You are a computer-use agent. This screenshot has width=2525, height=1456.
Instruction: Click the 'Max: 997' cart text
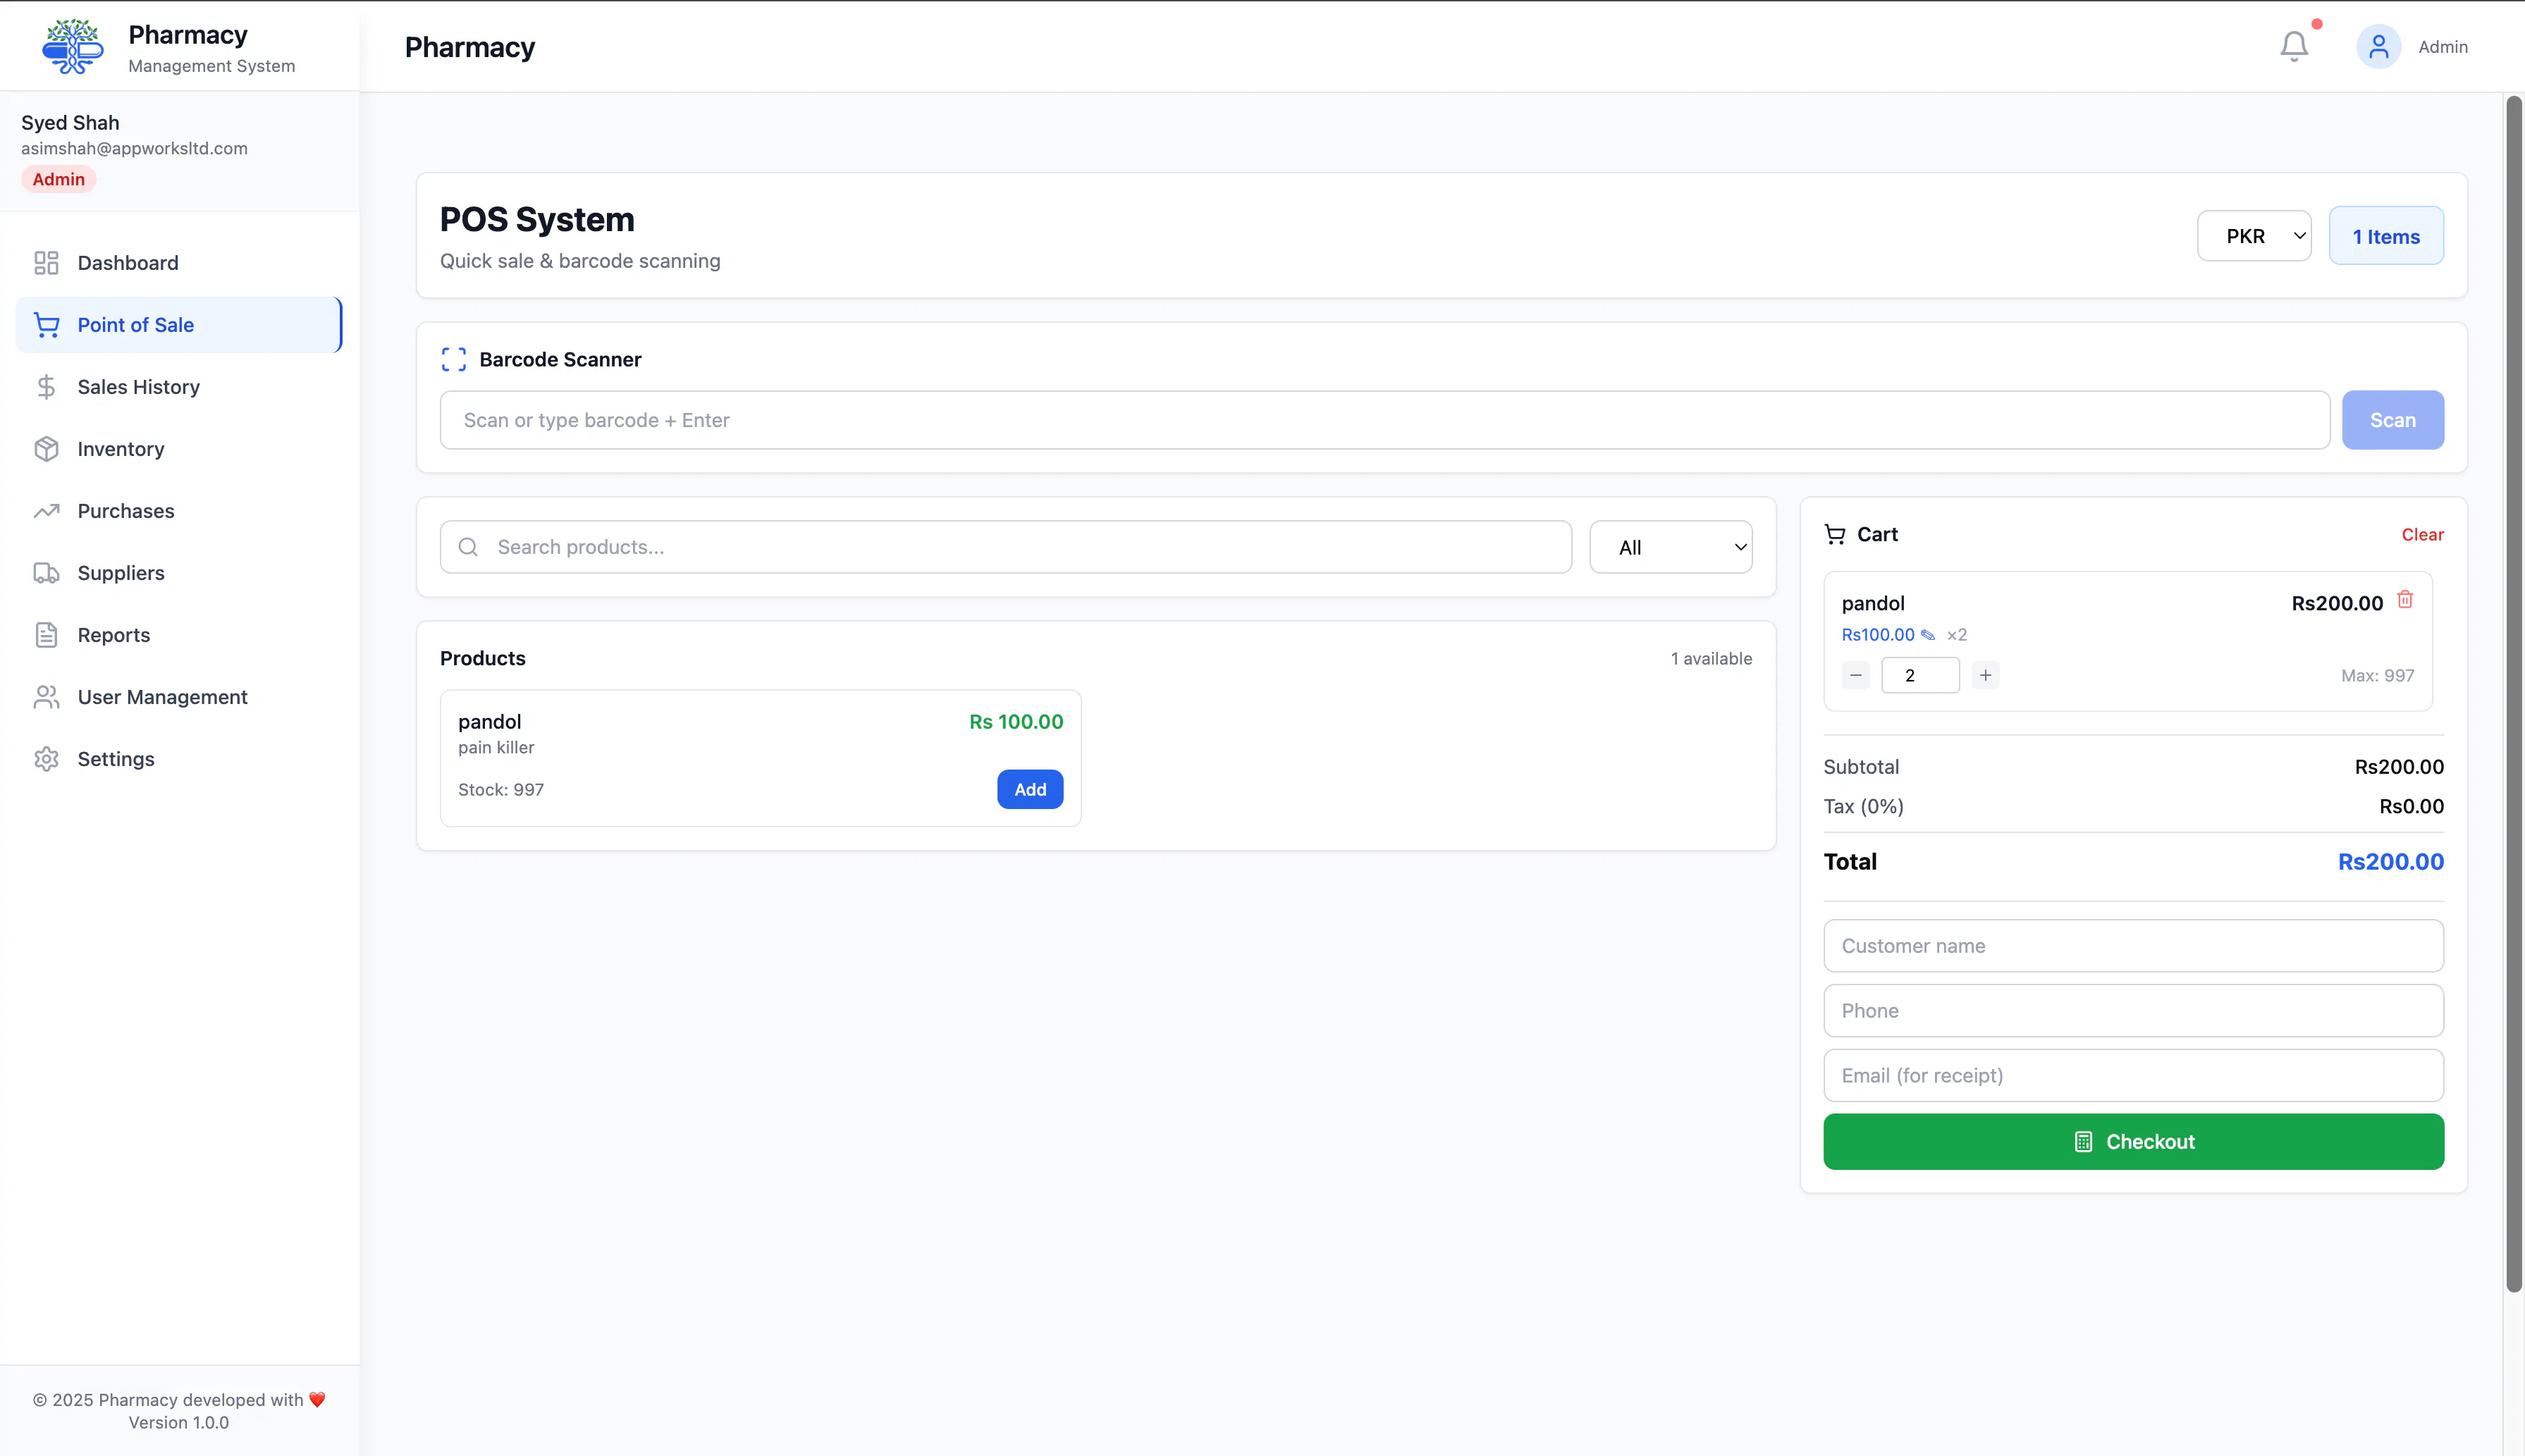point(2377,676)
